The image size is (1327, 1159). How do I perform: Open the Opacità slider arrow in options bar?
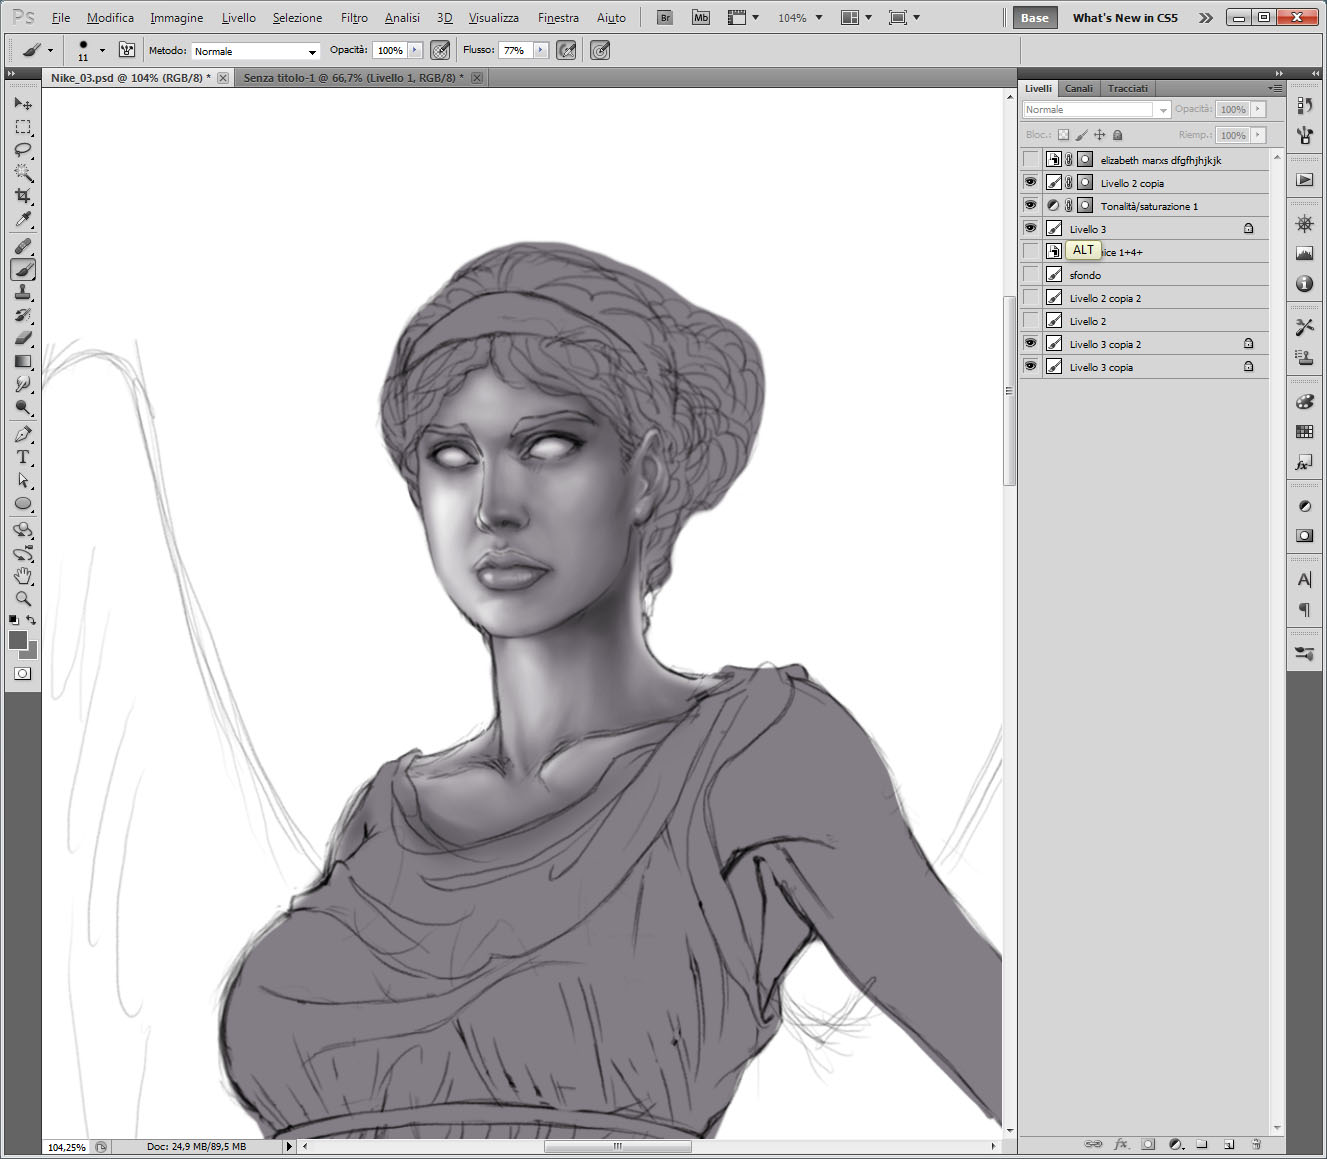tap(415, 50)
